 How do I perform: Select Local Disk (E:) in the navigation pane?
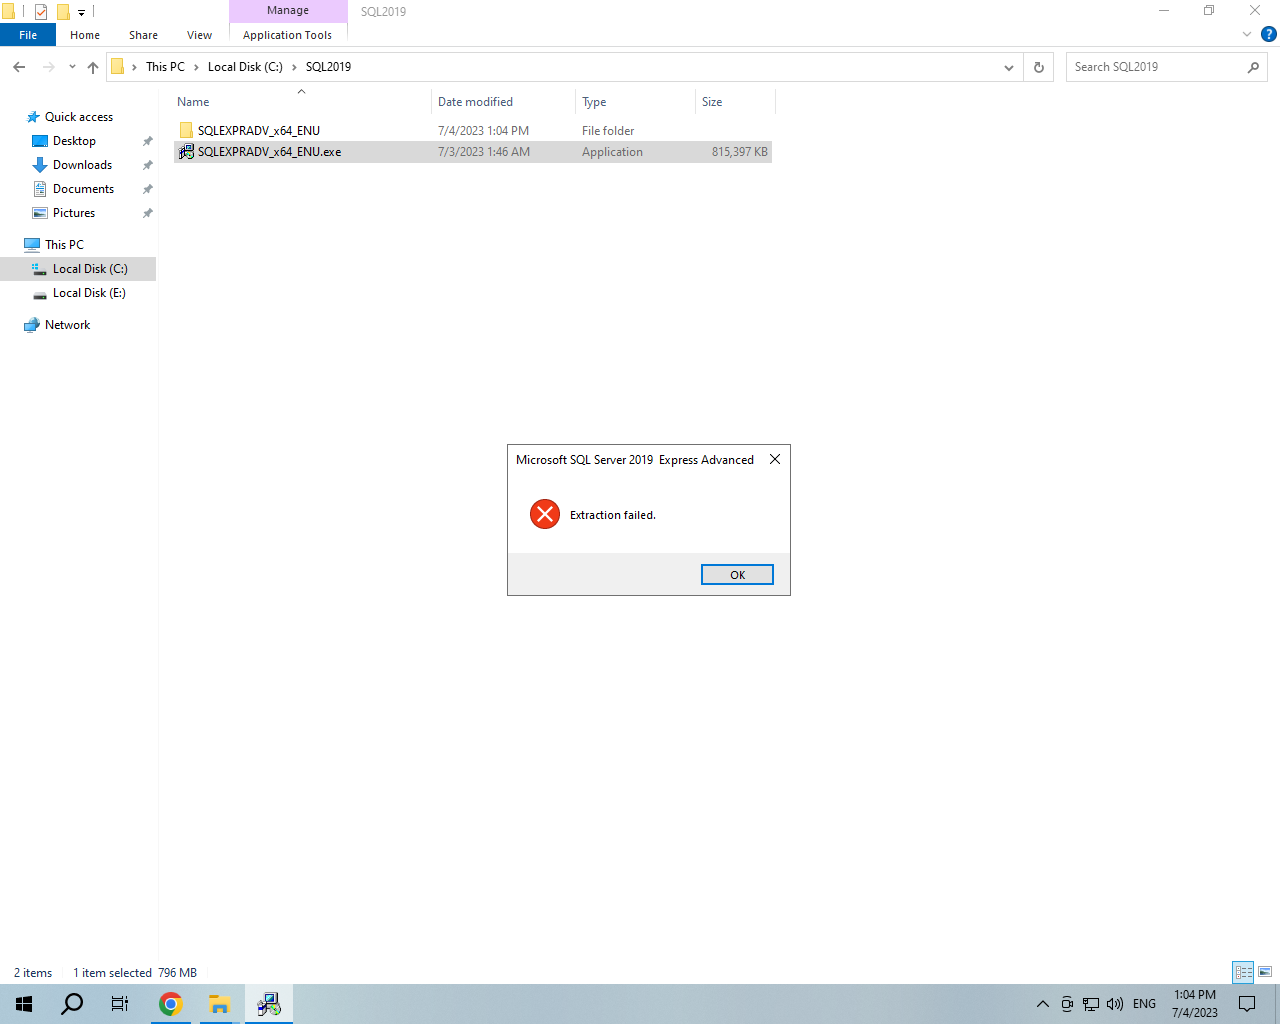tap(89, 293)
